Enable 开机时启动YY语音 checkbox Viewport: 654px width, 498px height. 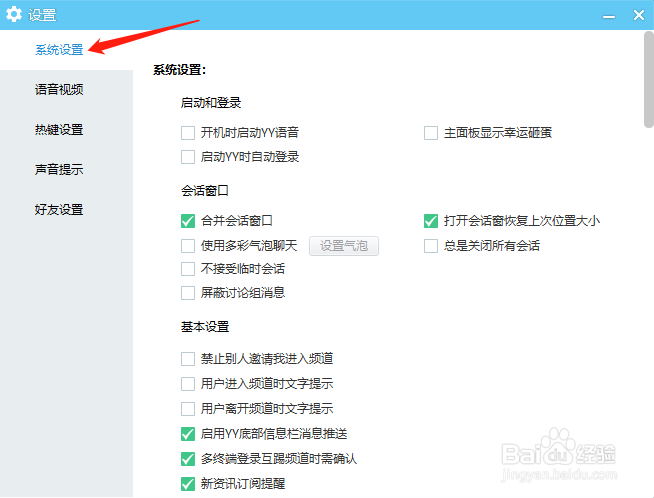(x=188, y=133)
